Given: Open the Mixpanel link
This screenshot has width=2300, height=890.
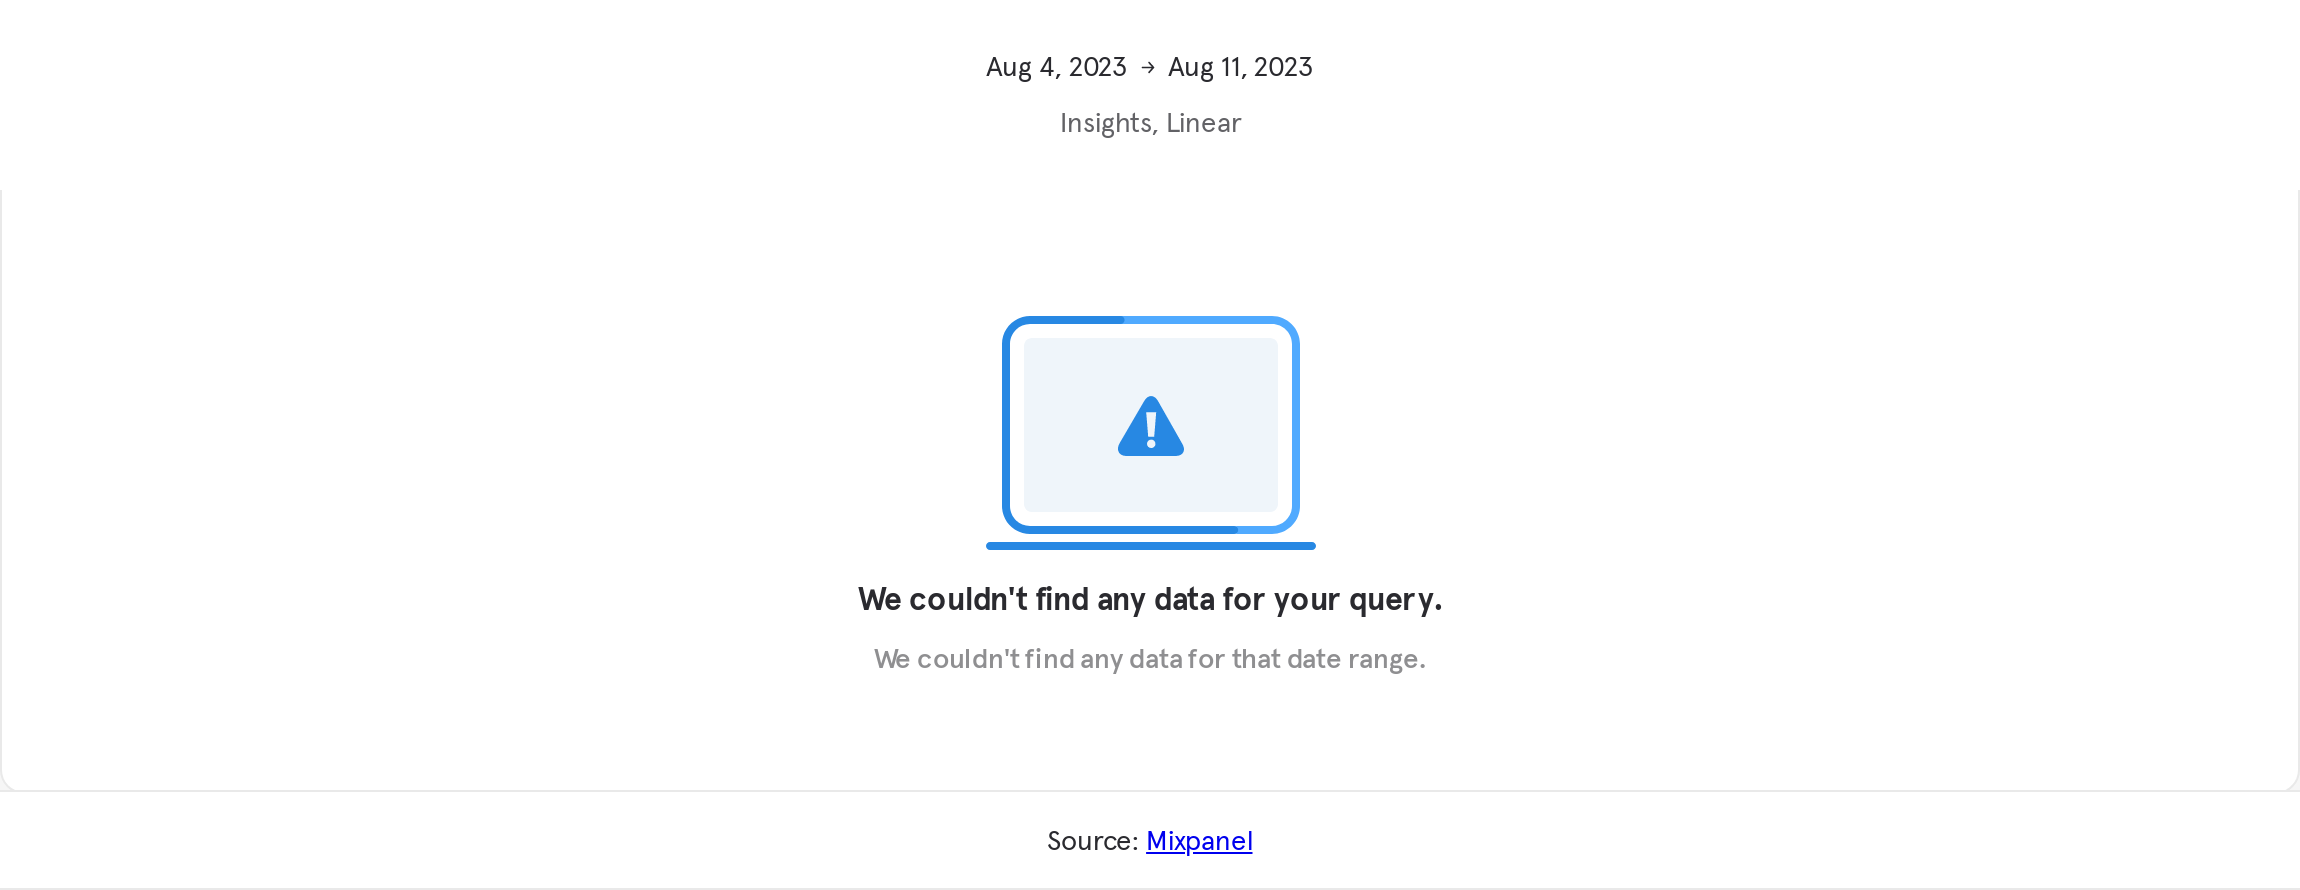Looking at the screenshot, I should coord(1199,841).
